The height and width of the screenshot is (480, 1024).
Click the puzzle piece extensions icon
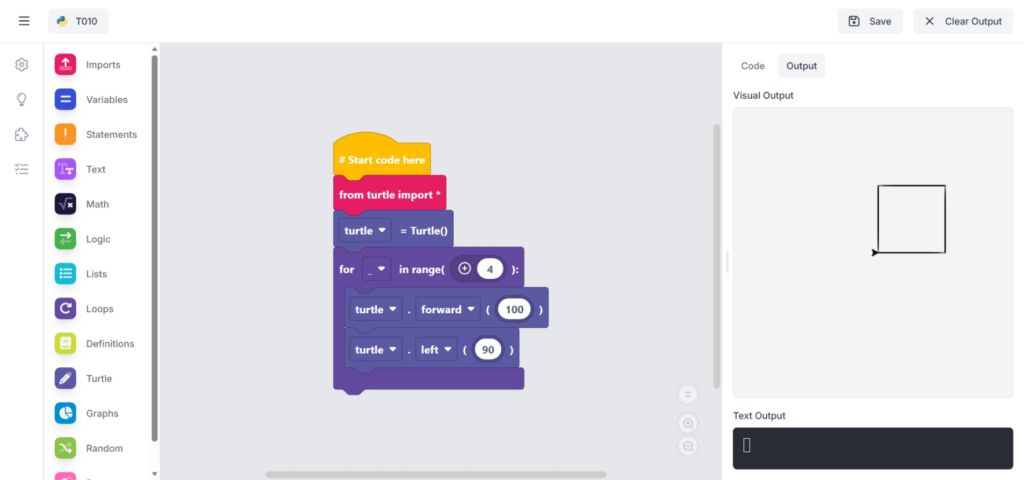[x=22, y=135]
